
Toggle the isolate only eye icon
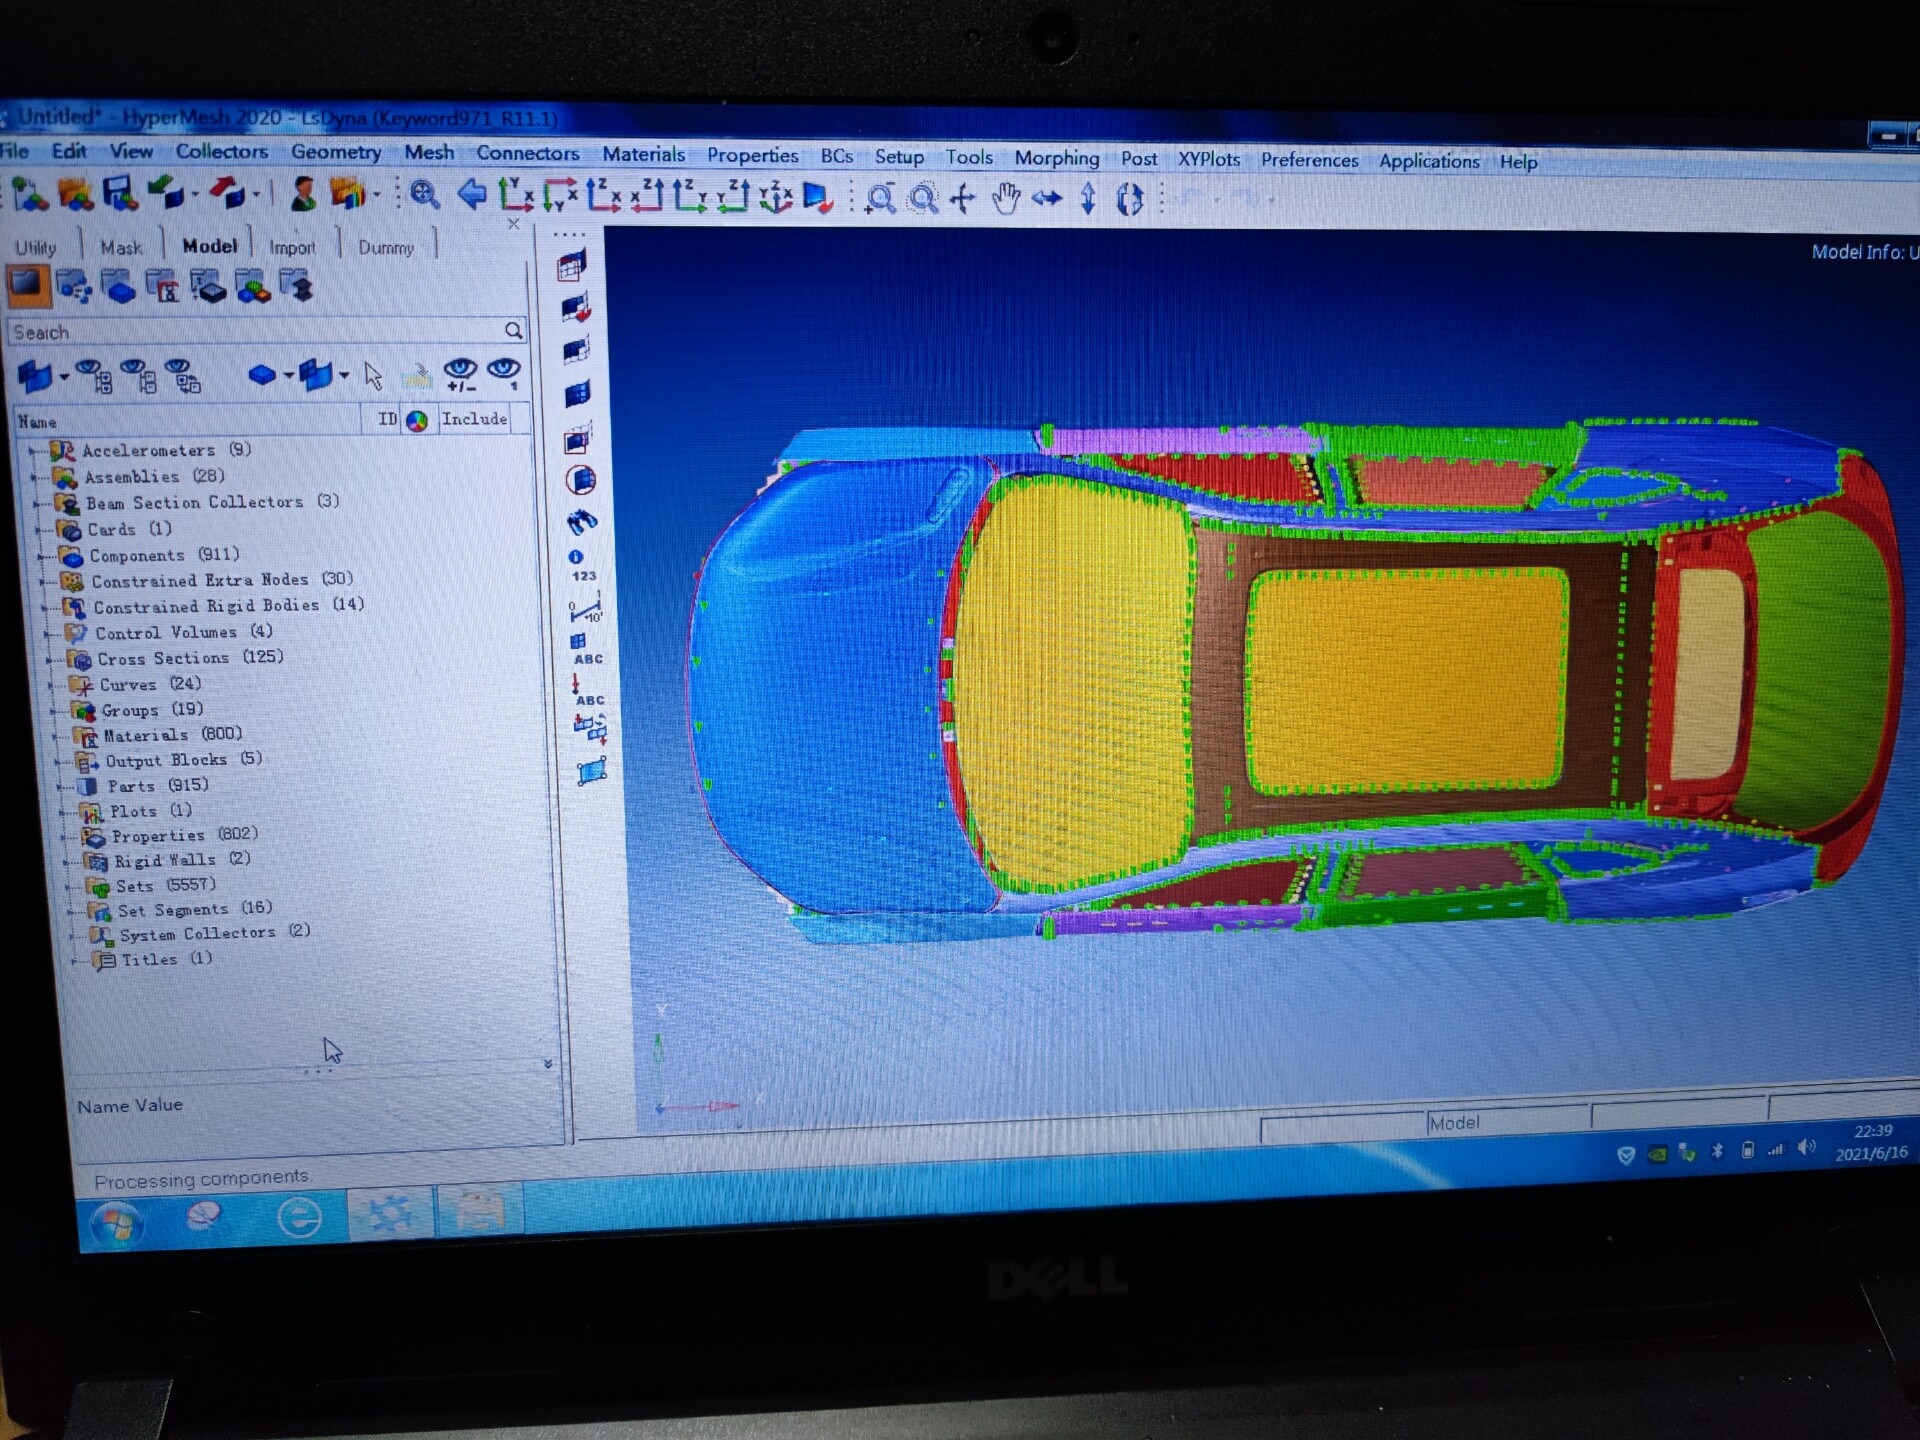pyautogui.click(x=504, y=374)
